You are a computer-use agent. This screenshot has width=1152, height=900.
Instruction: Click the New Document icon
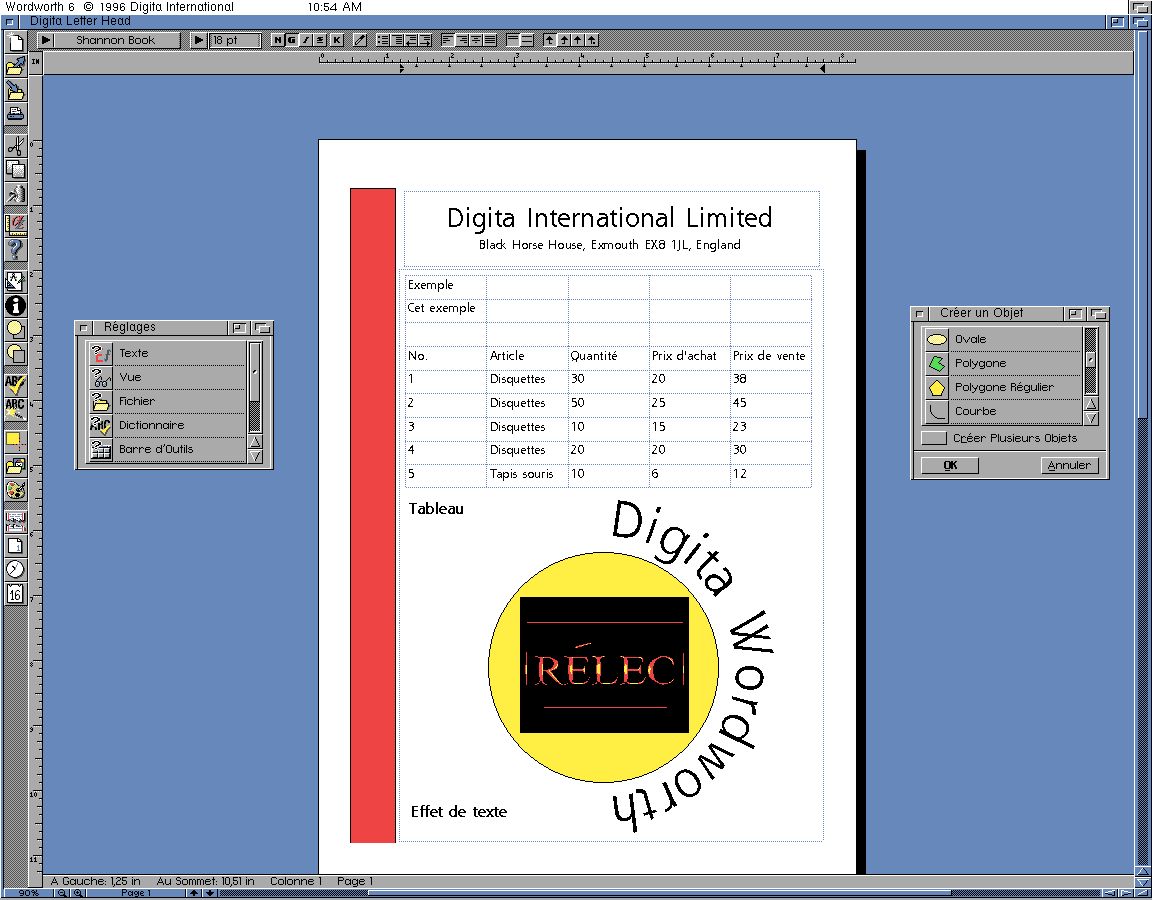click(15, 43)
